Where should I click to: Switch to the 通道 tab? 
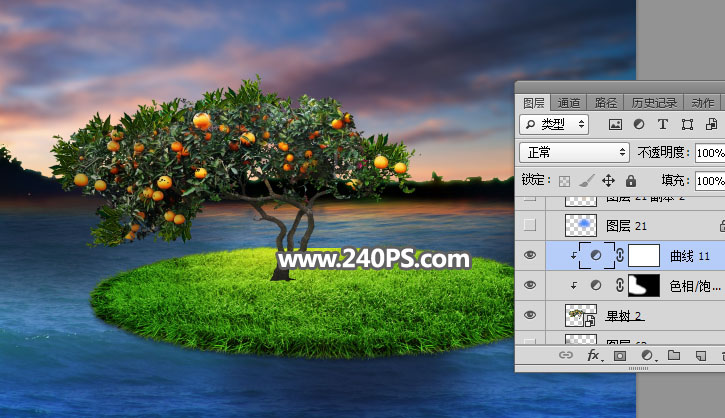569,103
